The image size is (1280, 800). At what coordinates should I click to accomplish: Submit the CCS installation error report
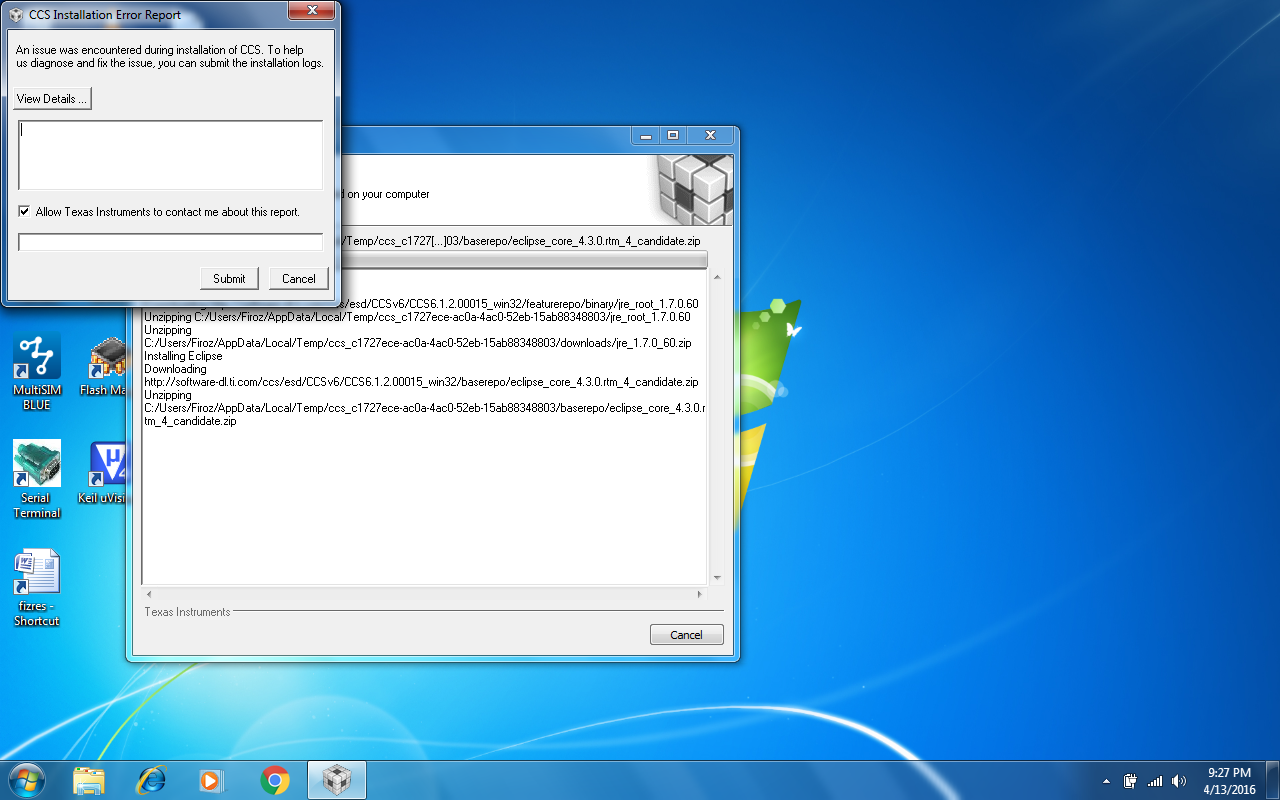pos(229,279)
